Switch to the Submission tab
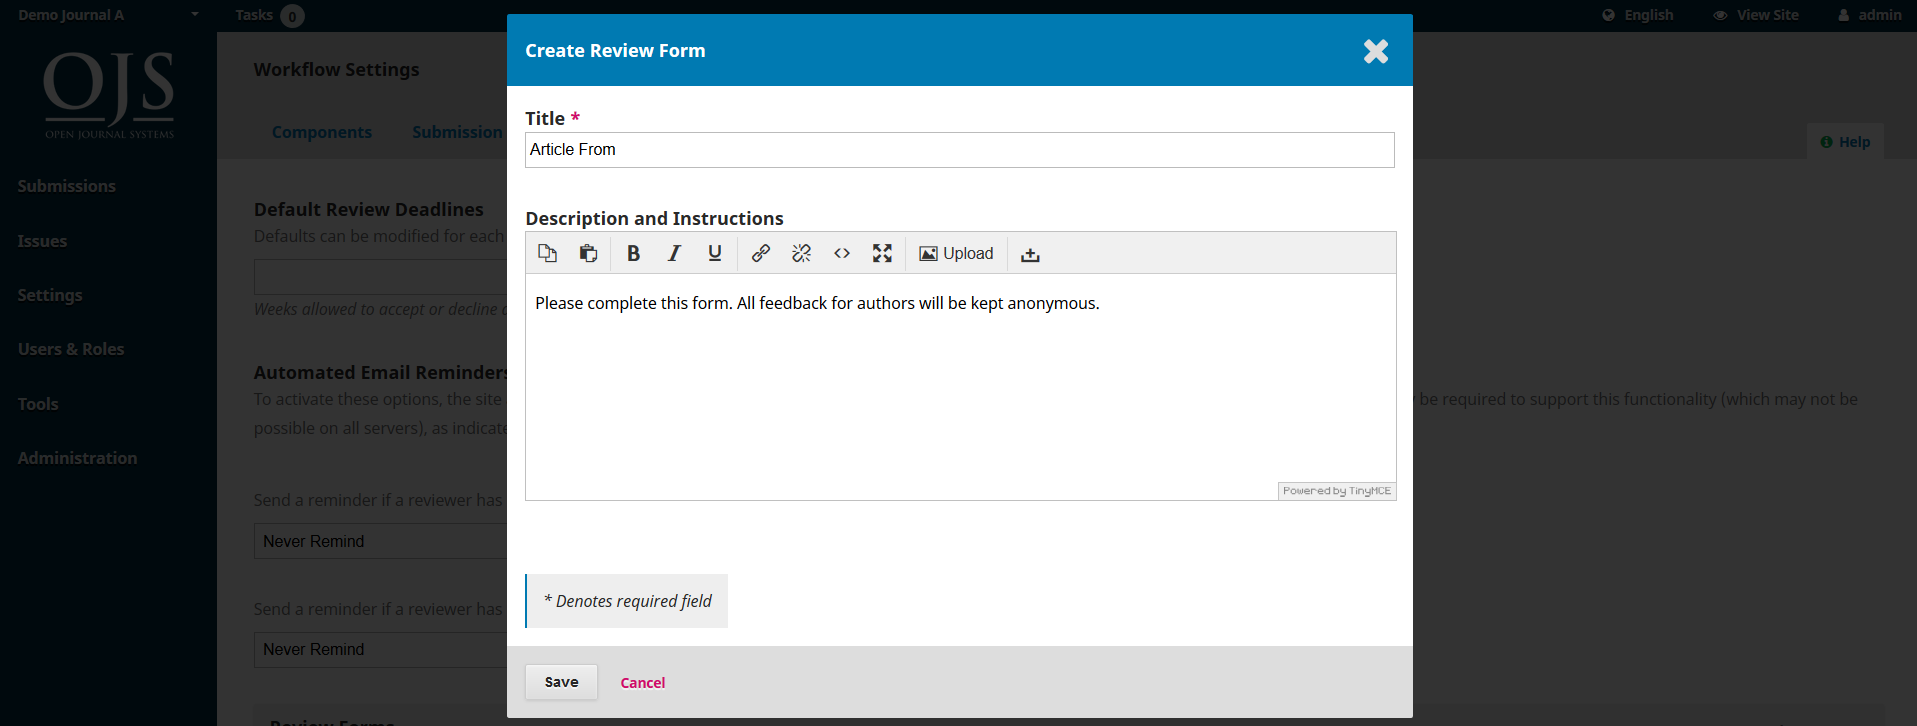This screenshot has height=726, width=1917. click(x=457, y=132)
